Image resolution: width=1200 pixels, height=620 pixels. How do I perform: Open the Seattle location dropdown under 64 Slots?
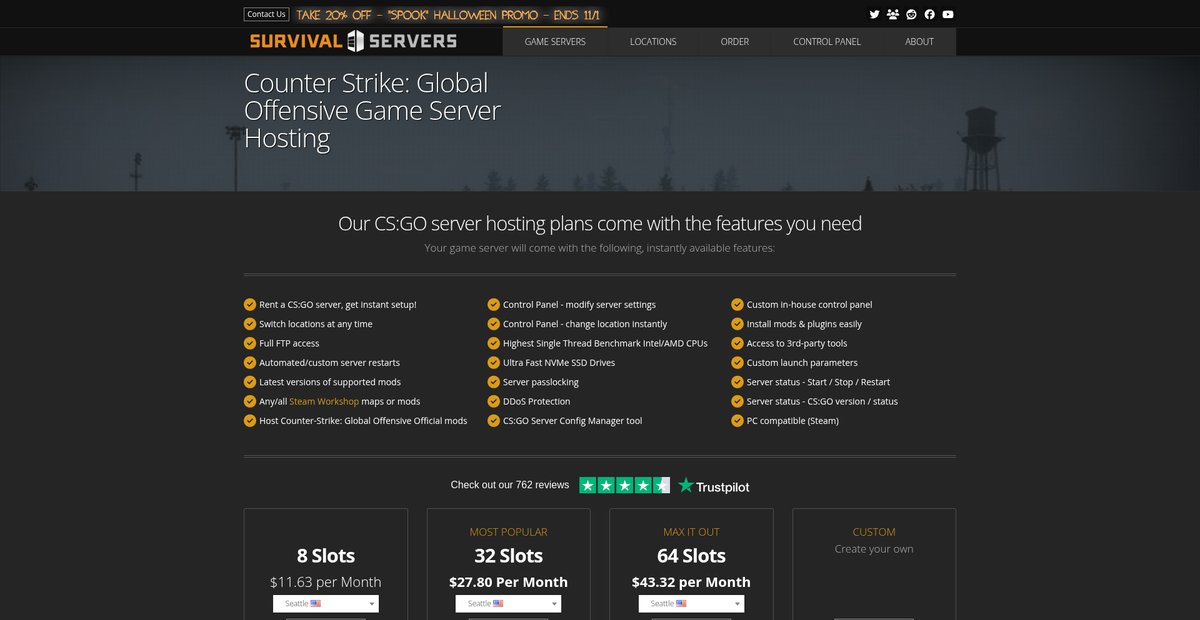tap(691, 604)
